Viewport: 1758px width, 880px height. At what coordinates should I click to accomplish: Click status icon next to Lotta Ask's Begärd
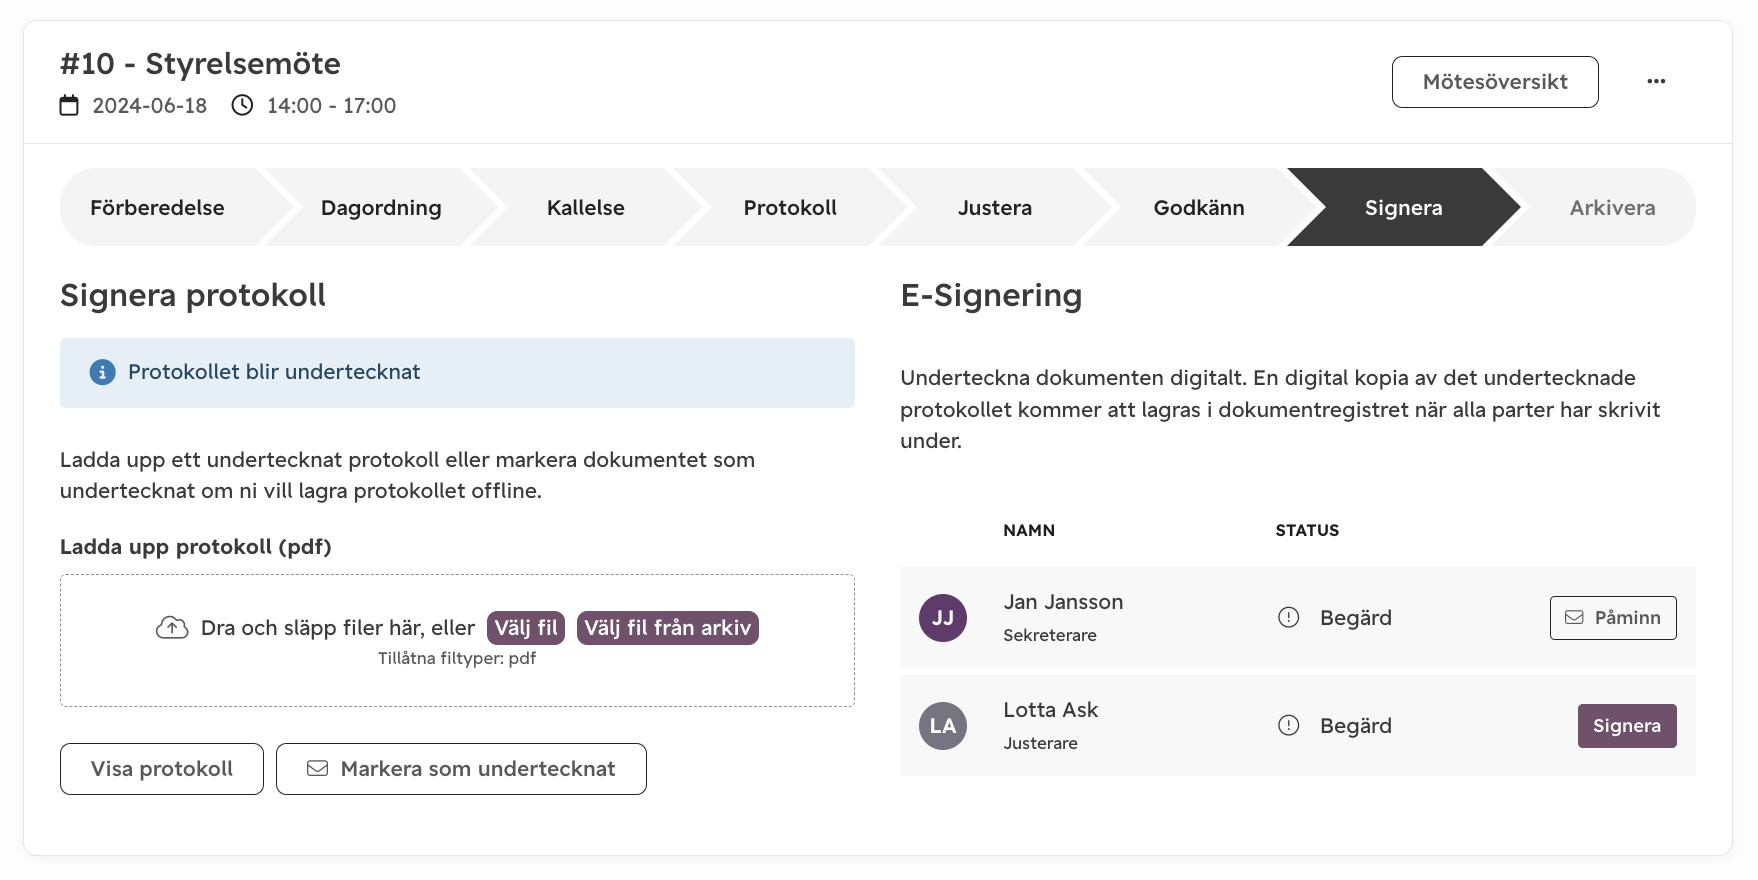pos(1289,725)
